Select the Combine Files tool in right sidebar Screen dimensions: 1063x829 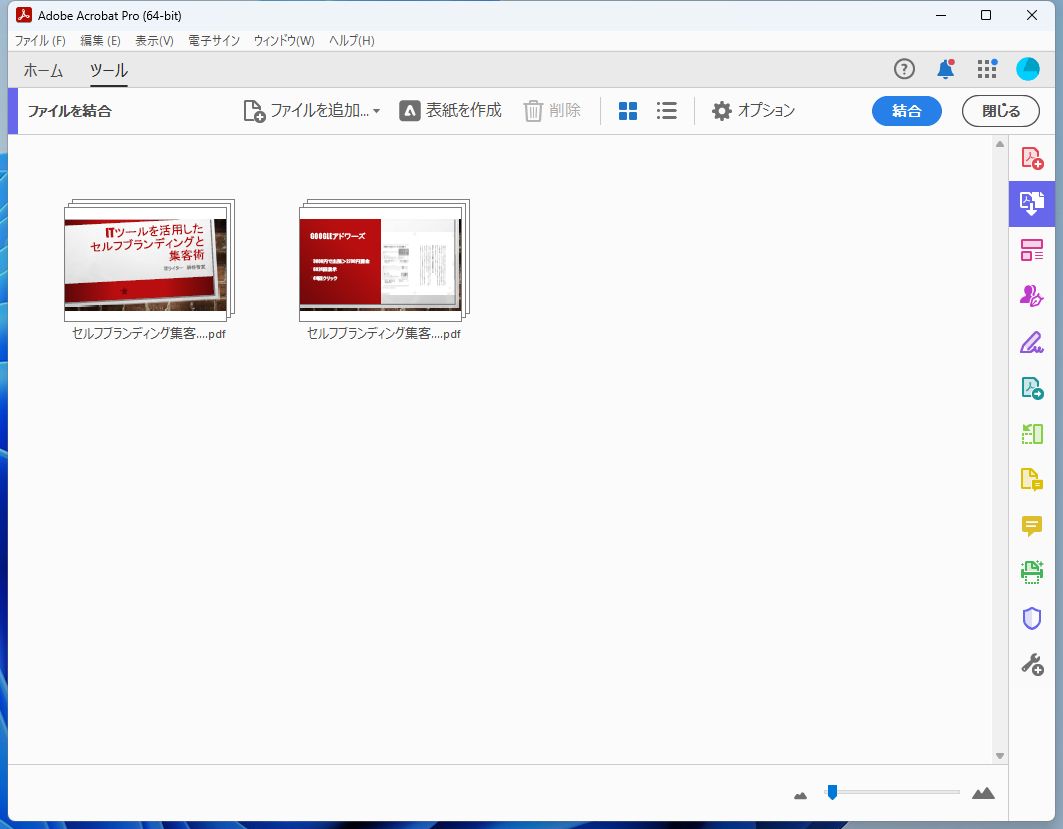click(x=1032, y=204)
